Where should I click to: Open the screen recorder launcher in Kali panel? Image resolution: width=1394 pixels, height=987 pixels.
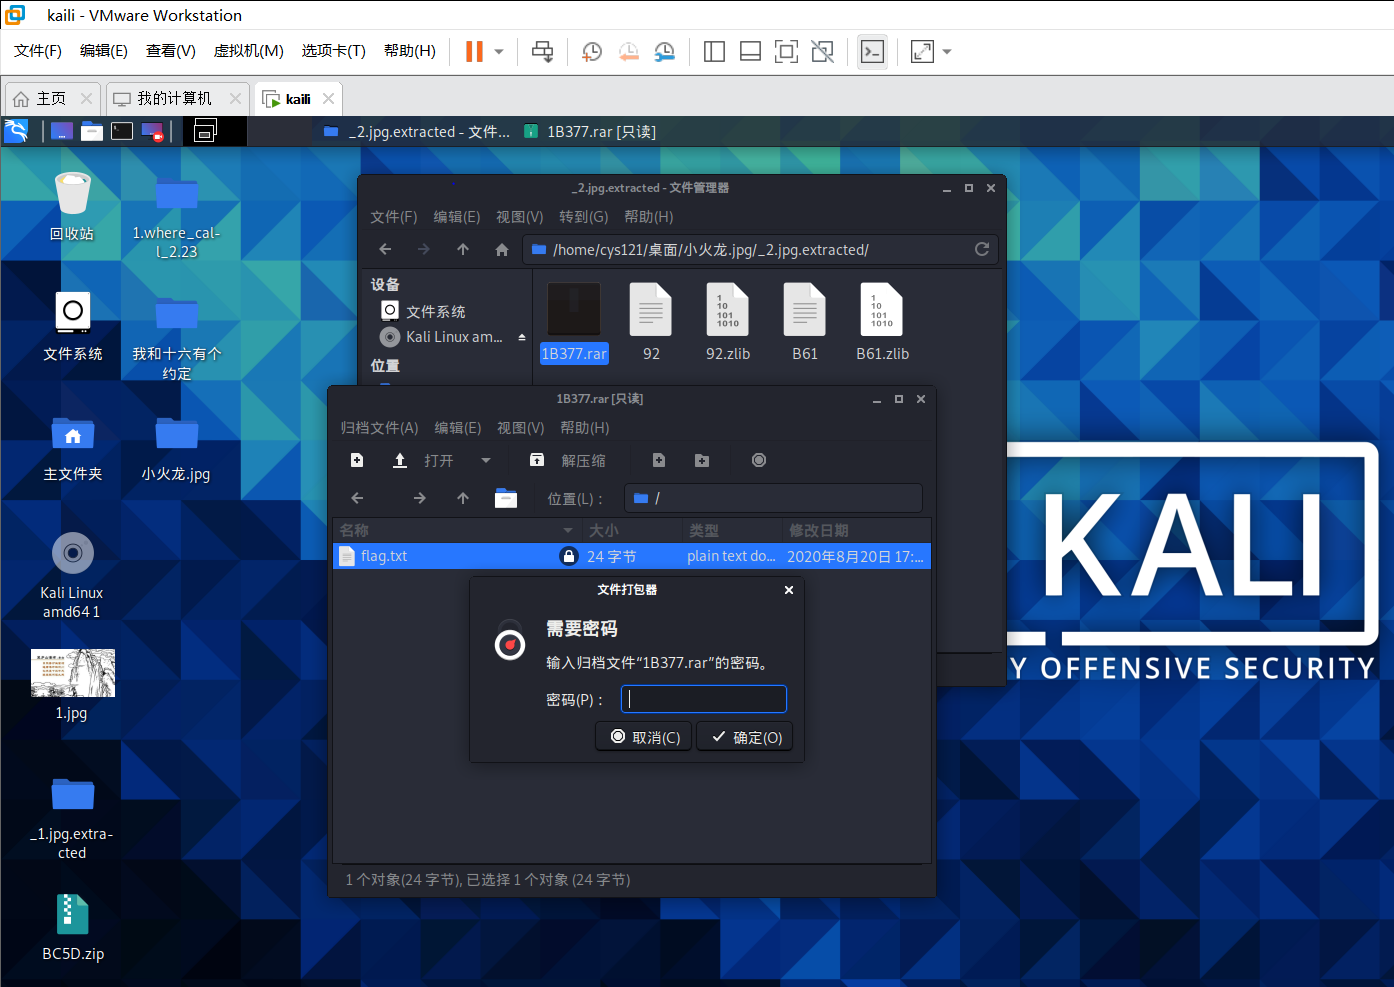click(x=152, y=131)
